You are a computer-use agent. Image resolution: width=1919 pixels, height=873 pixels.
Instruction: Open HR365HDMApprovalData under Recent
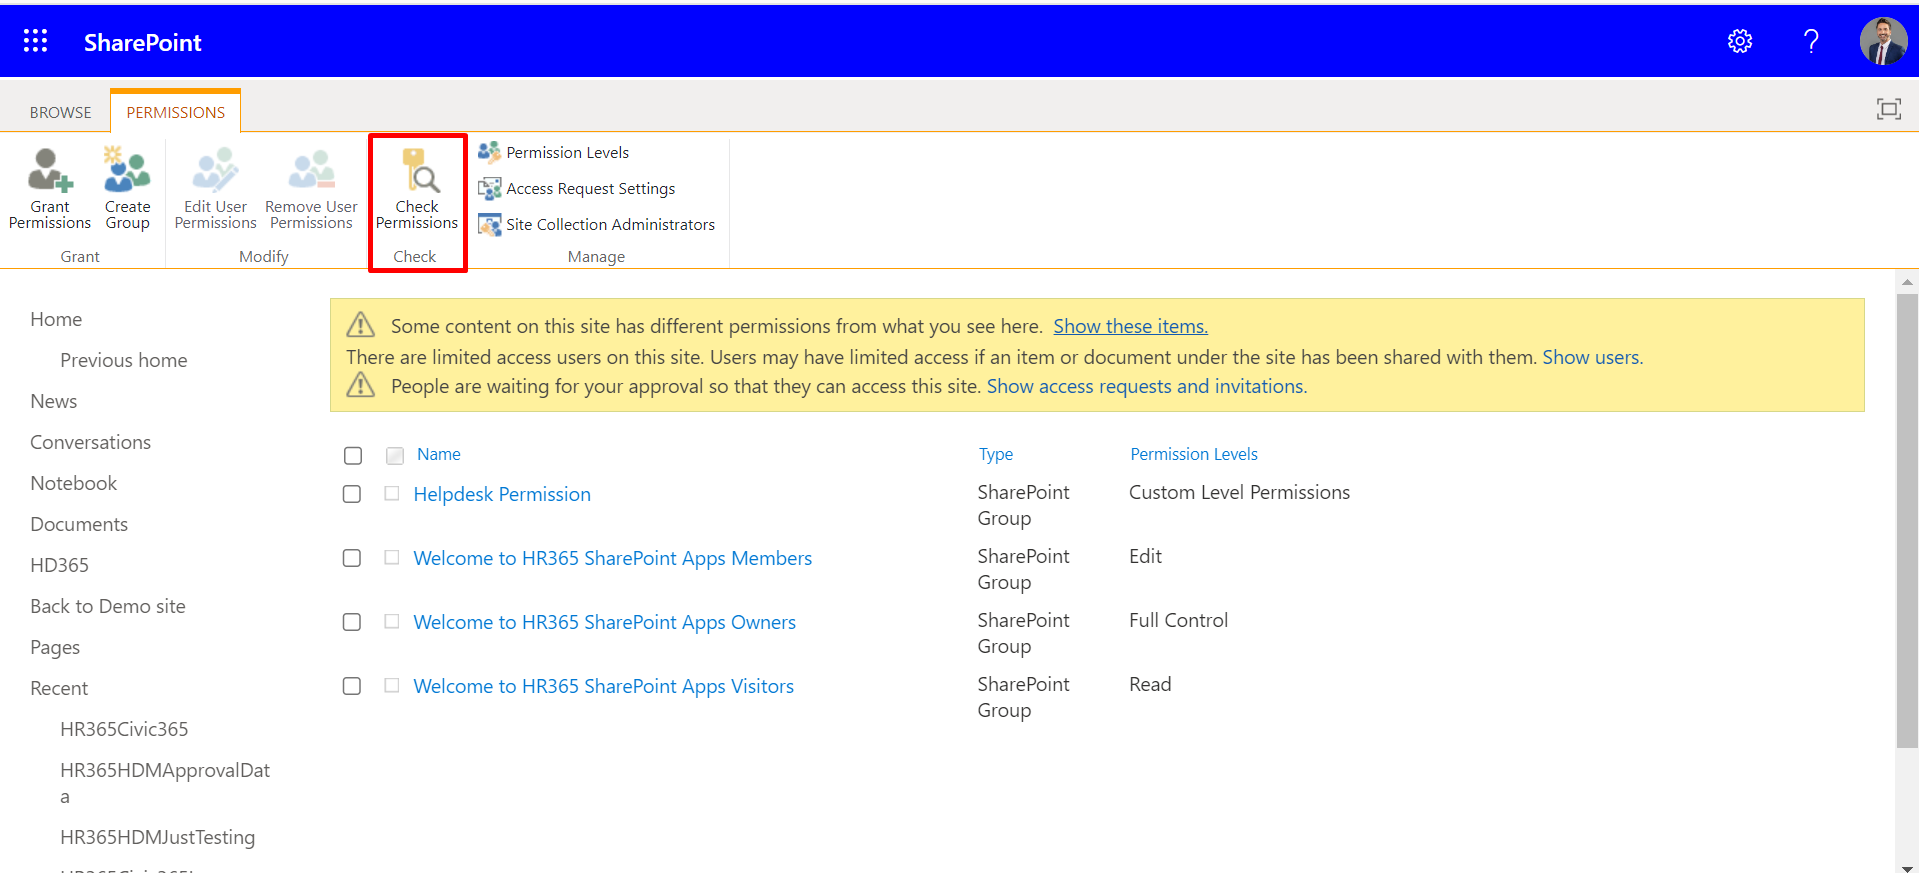165,783
